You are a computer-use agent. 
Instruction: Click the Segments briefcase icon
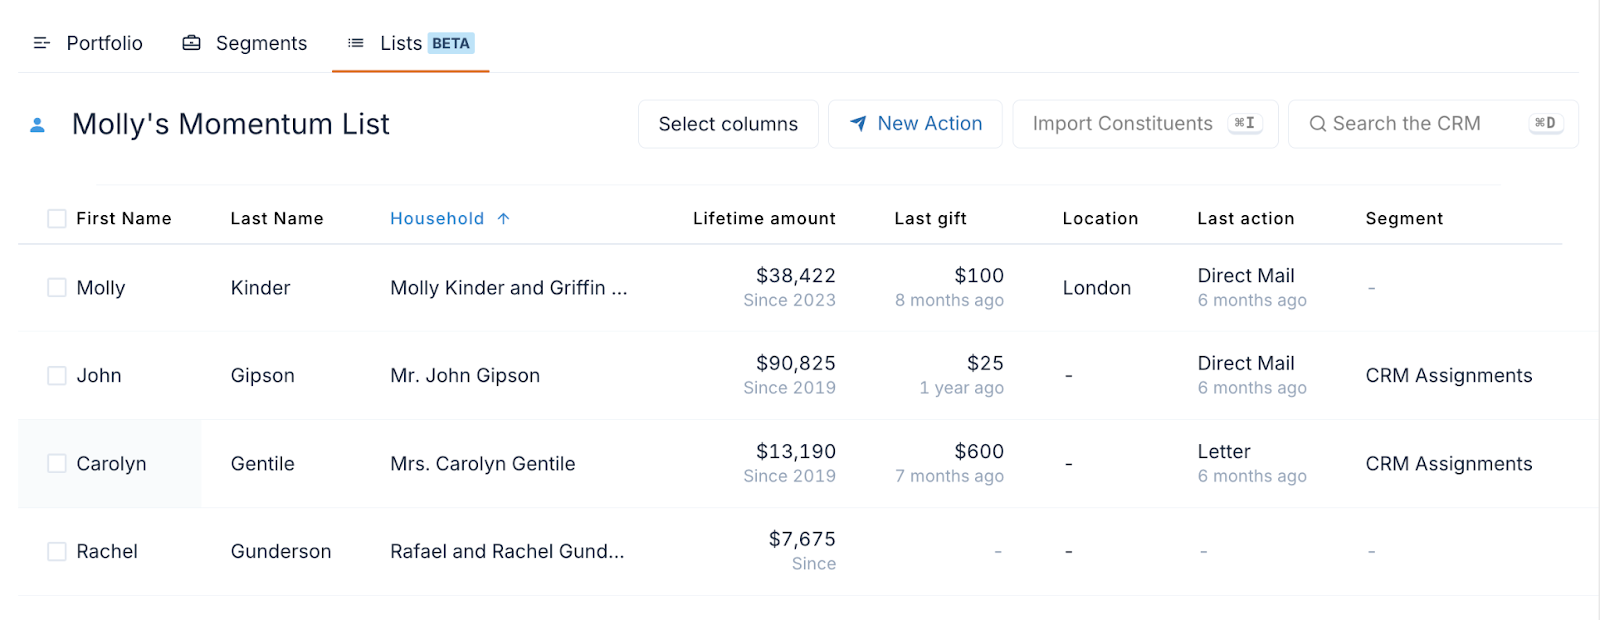point(191,43)
